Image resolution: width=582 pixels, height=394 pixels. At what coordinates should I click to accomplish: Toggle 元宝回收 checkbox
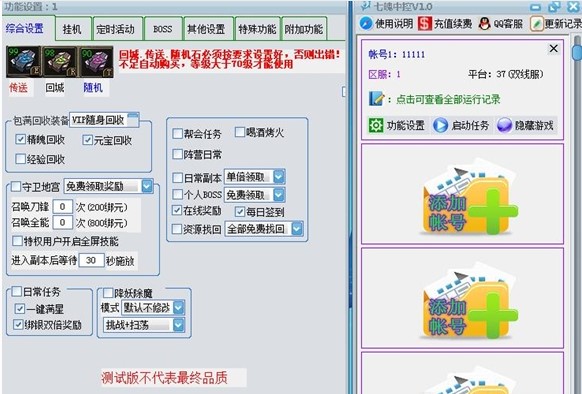click(x=87, y=140)
